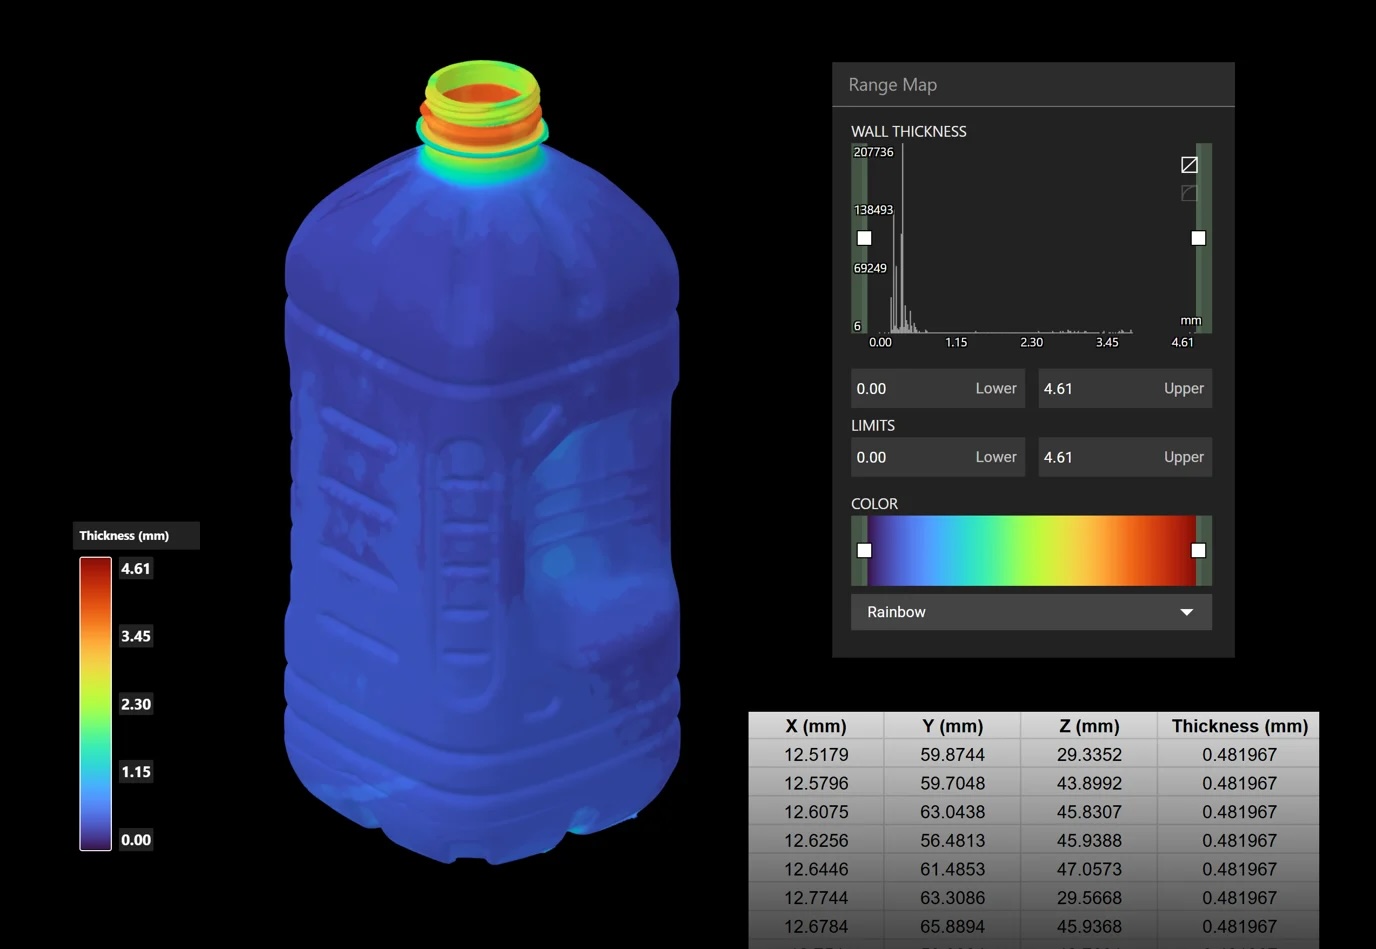The height and width of the screenshot is (949, 1376).
Task: Sort by the X (mm) column header
Action: 816,726
